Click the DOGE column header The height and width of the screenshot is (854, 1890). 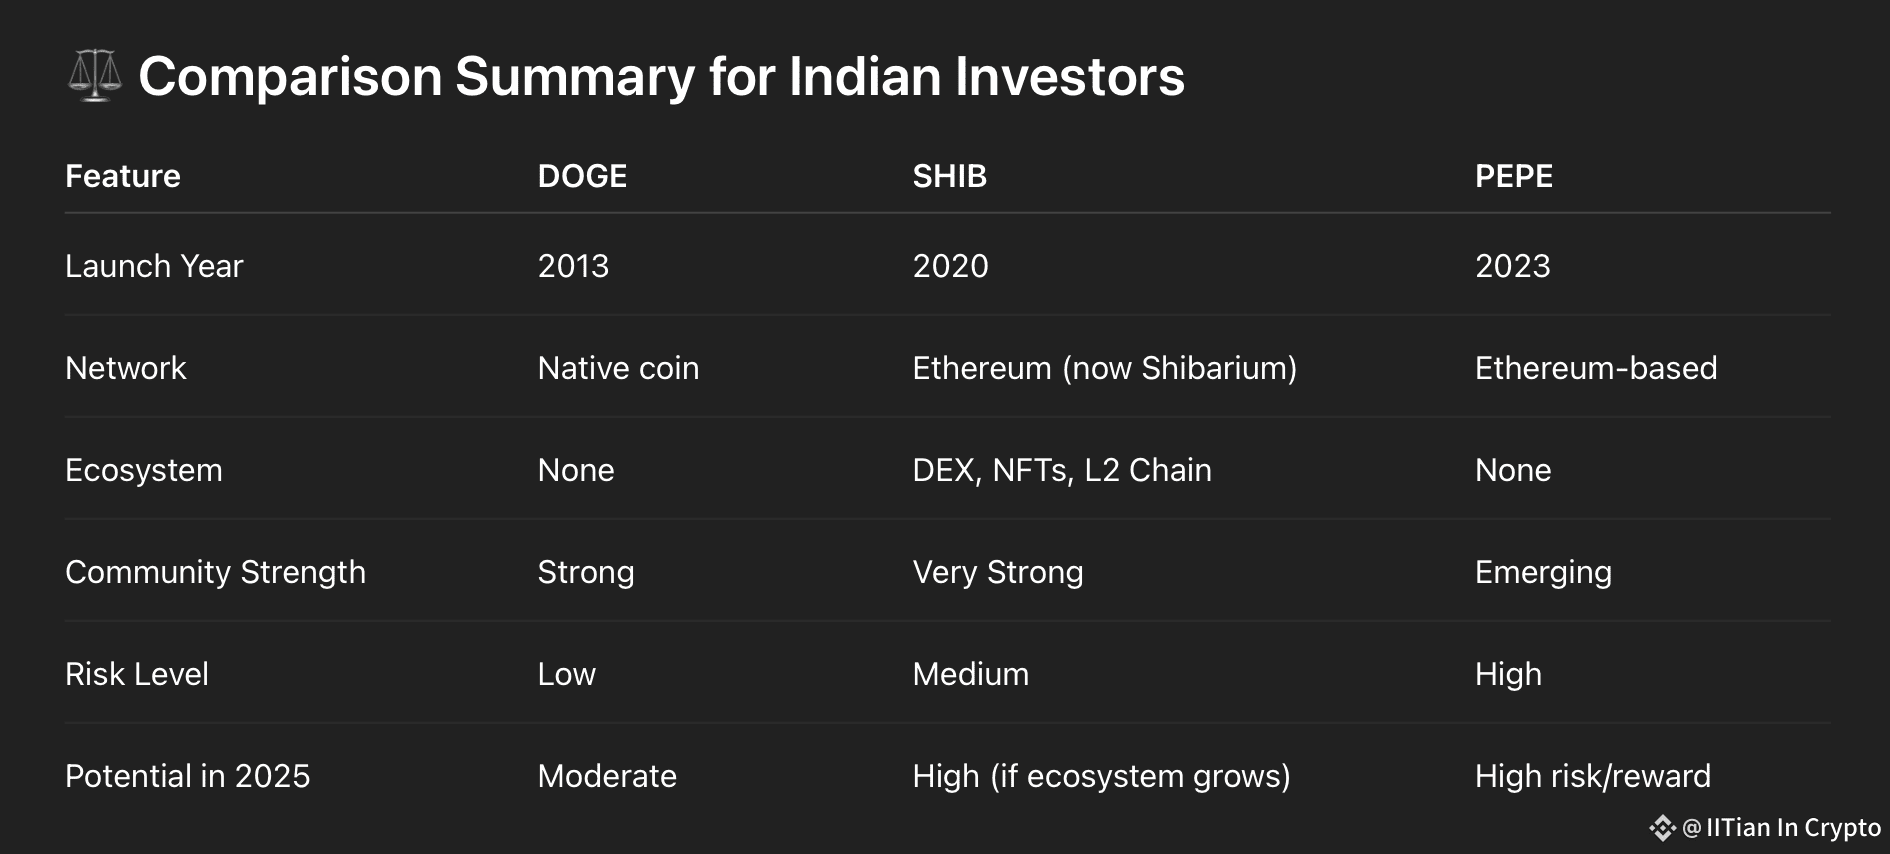pyautogui.click(x=582, y=176)
